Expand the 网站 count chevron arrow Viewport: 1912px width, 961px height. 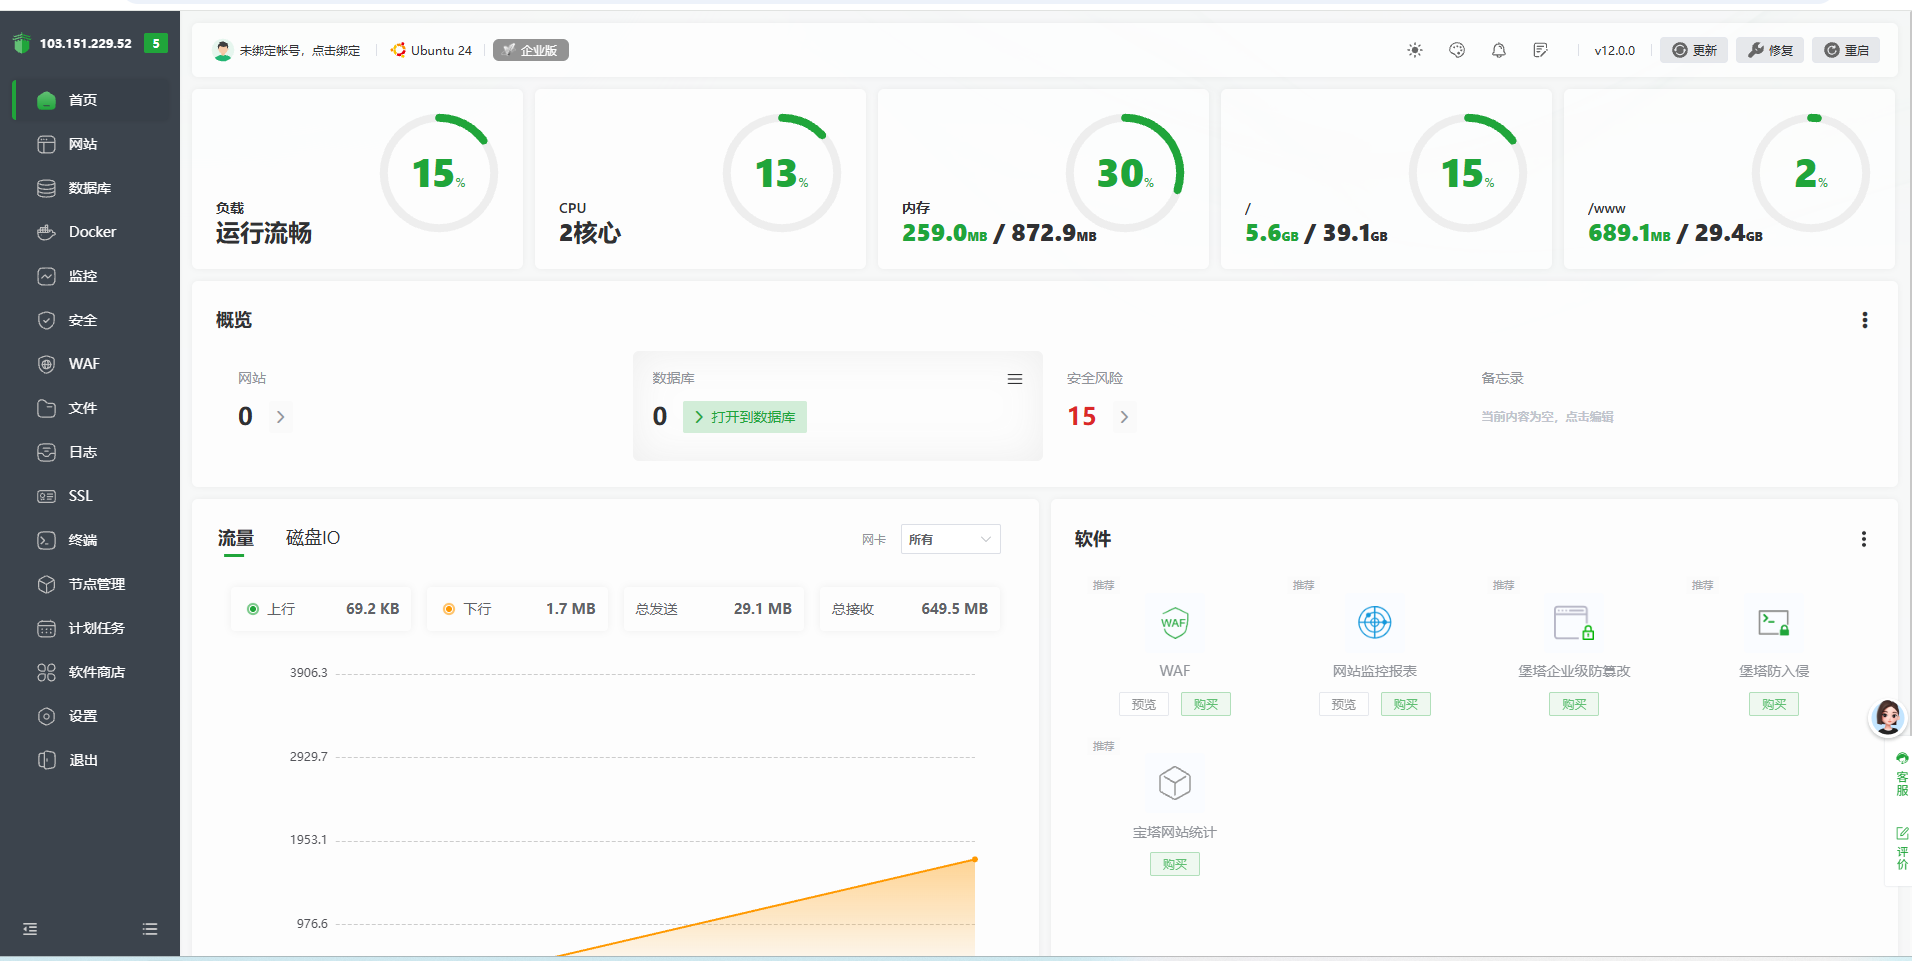[x=281, y=417]
